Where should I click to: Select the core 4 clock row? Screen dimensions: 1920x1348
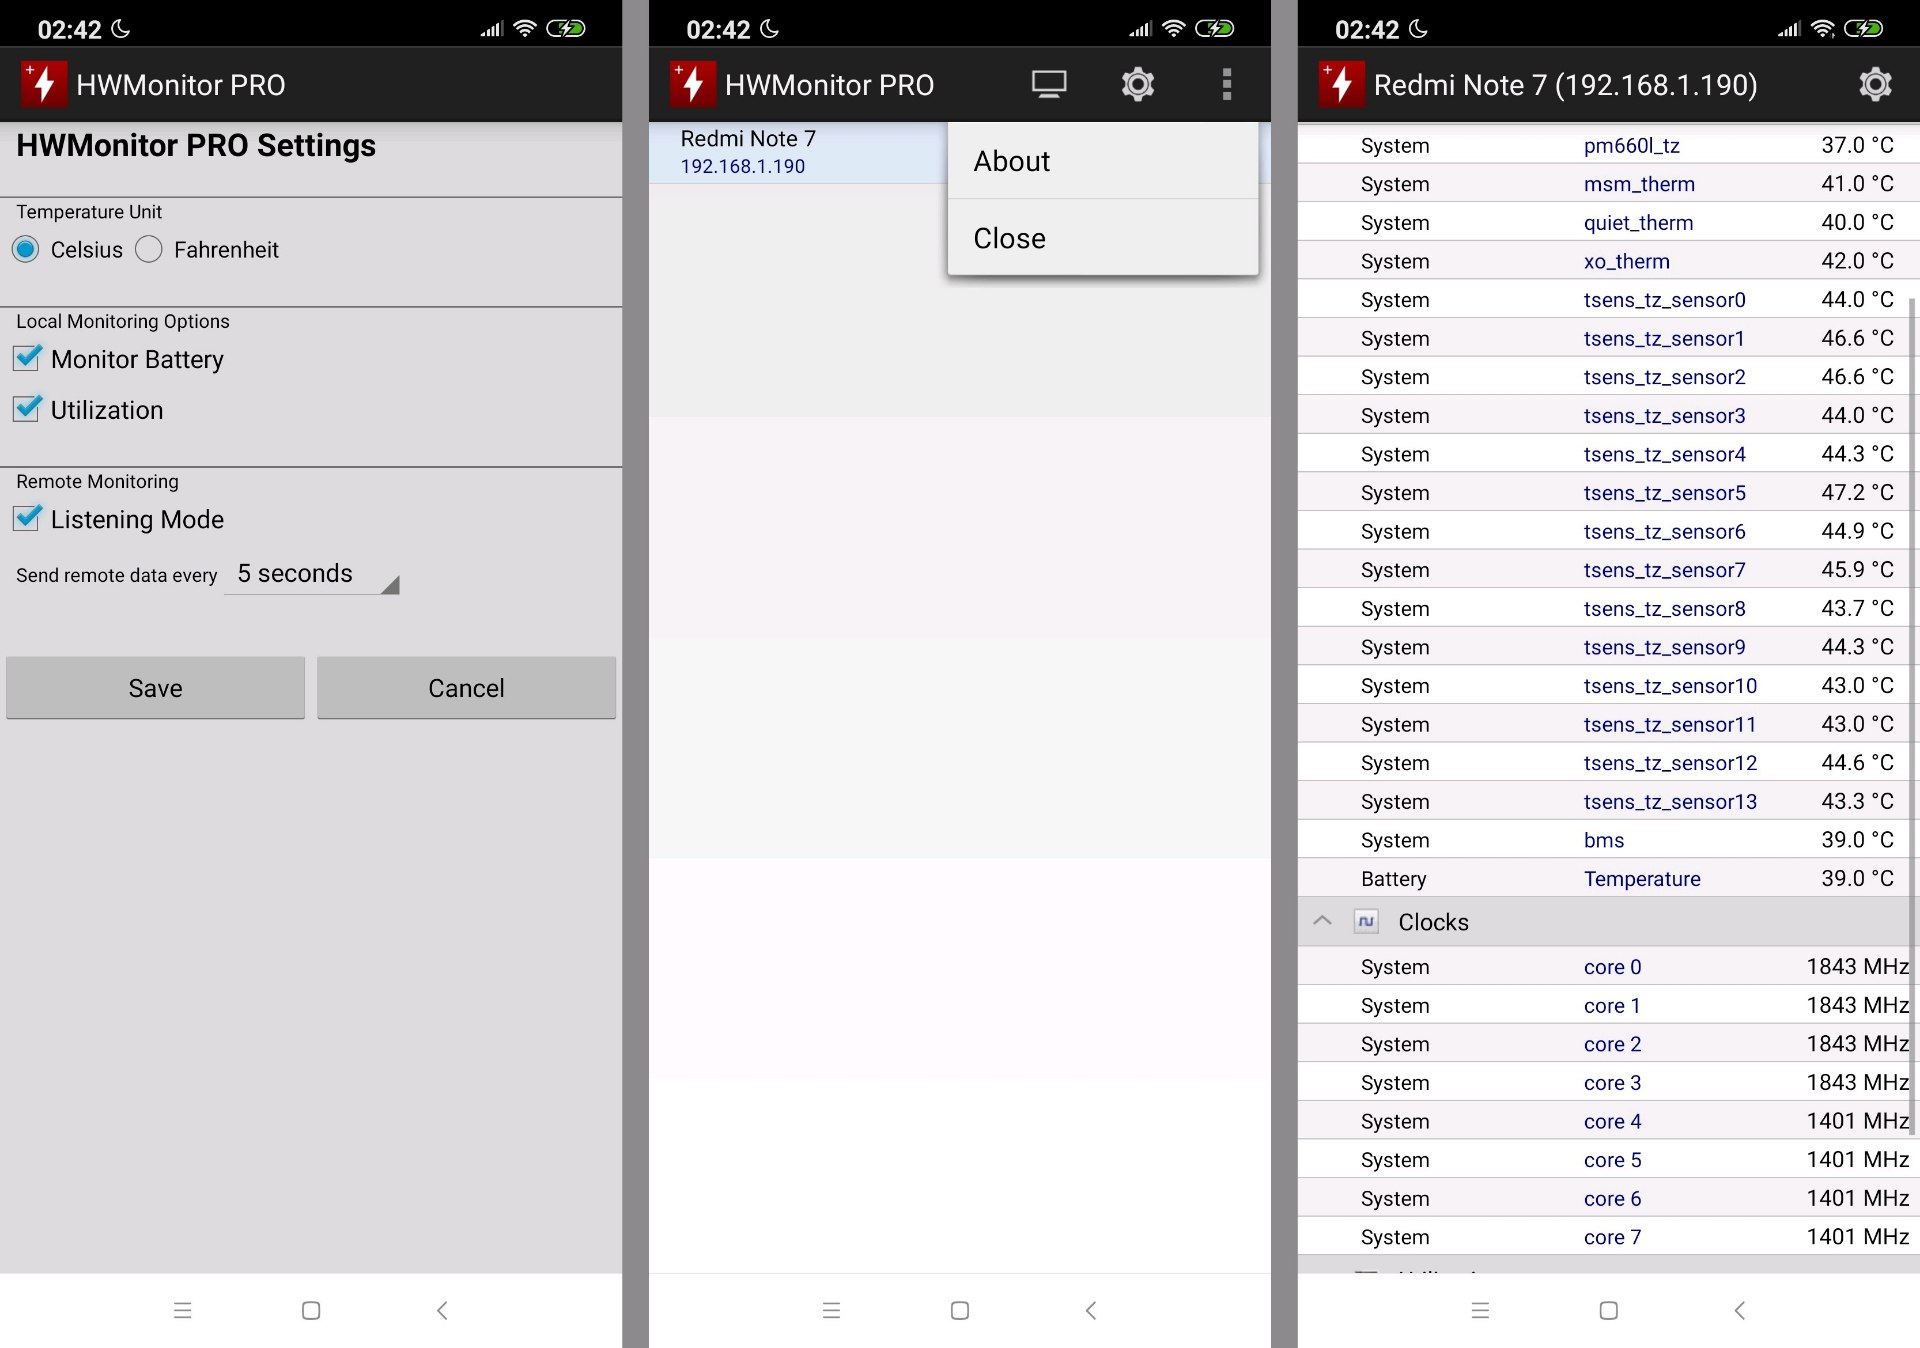[x=1608, y=1121]
